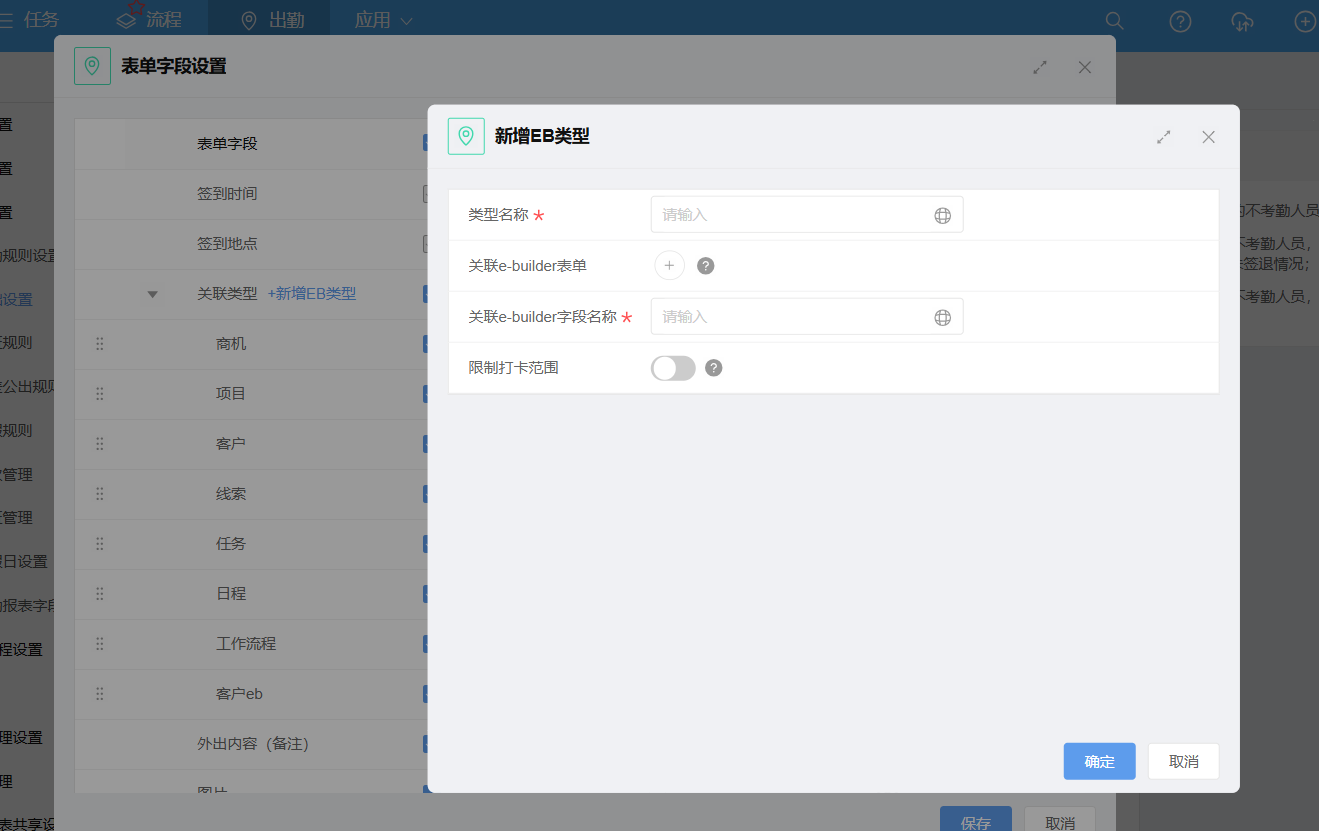Image resolution: width=1319 pixels, height=831 pixels.
Task: Click drag handle of 线索 row
Action: (x=99, y=494)
